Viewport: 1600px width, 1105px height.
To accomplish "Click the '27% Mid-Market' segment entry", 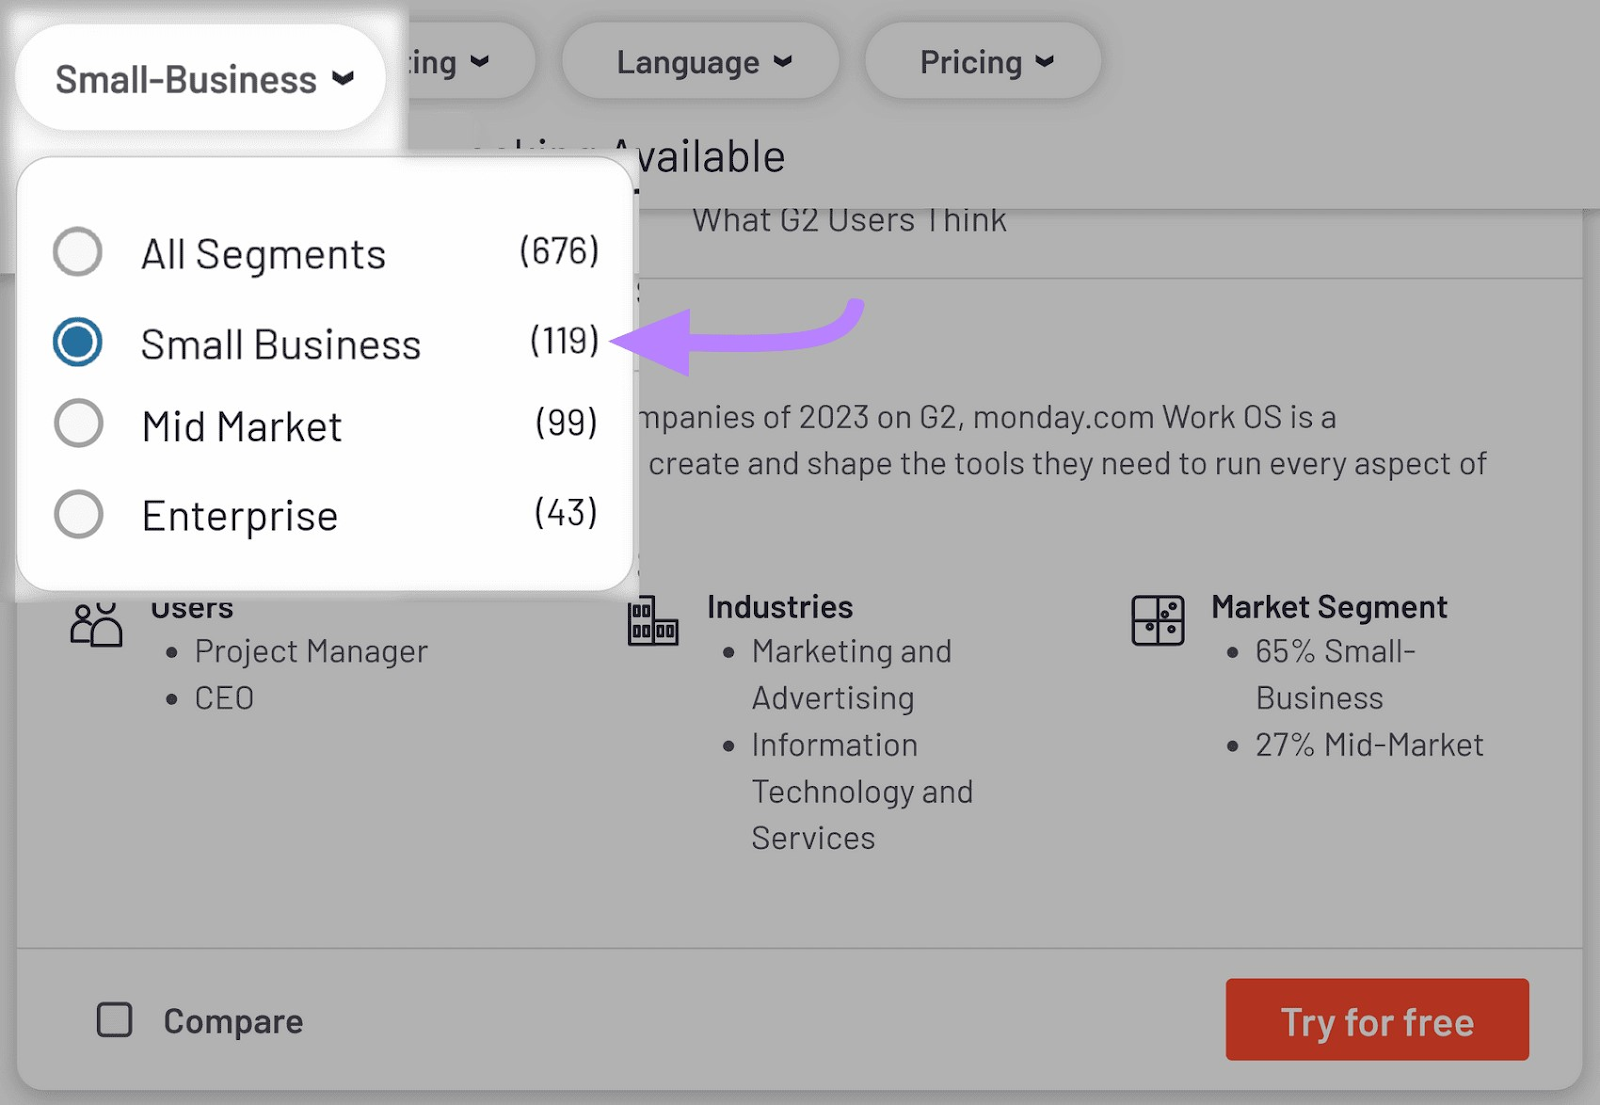I will 1369,745.
